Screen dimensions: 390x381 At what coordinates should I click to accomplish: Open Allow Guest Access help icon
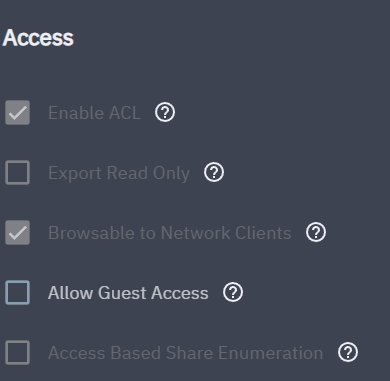click(x=233, y=292)
